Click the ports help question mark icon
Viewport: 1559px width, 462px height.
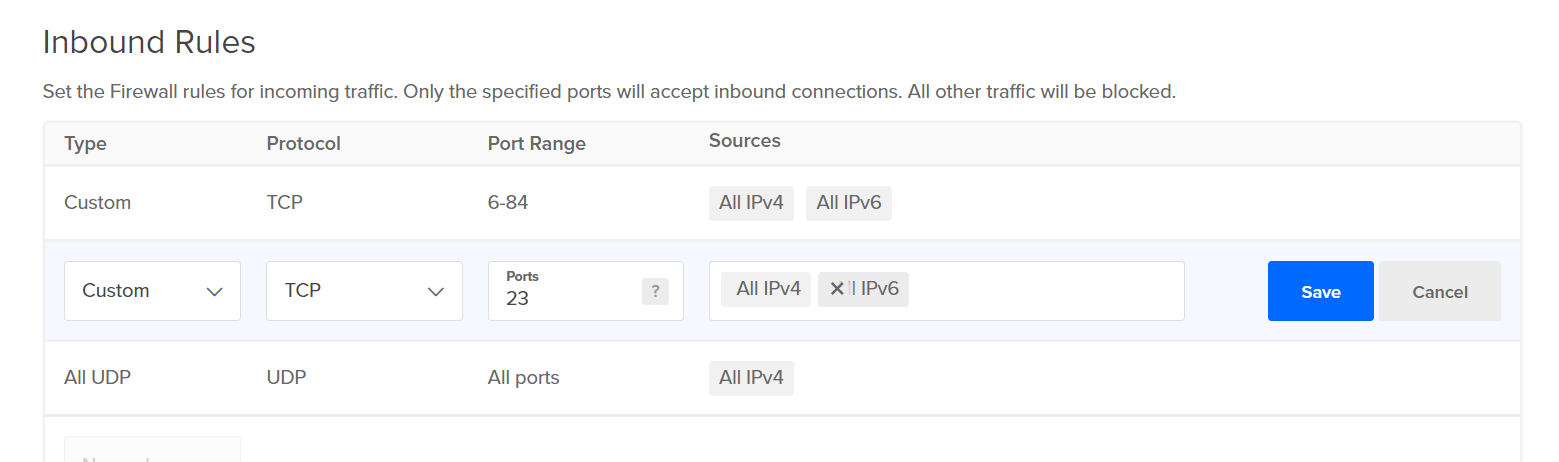[x=655, y=291]
